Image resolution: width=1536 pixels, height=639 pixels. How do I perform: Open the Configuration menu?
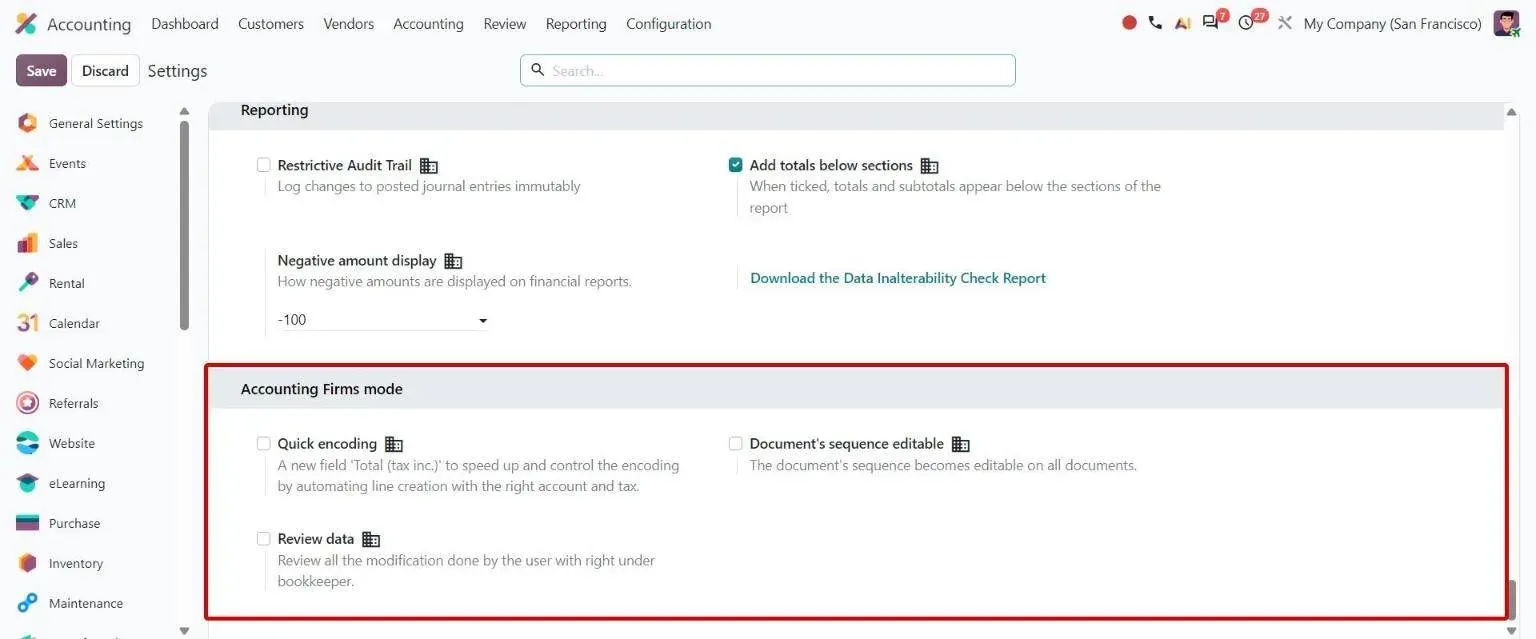coord(669,23)
